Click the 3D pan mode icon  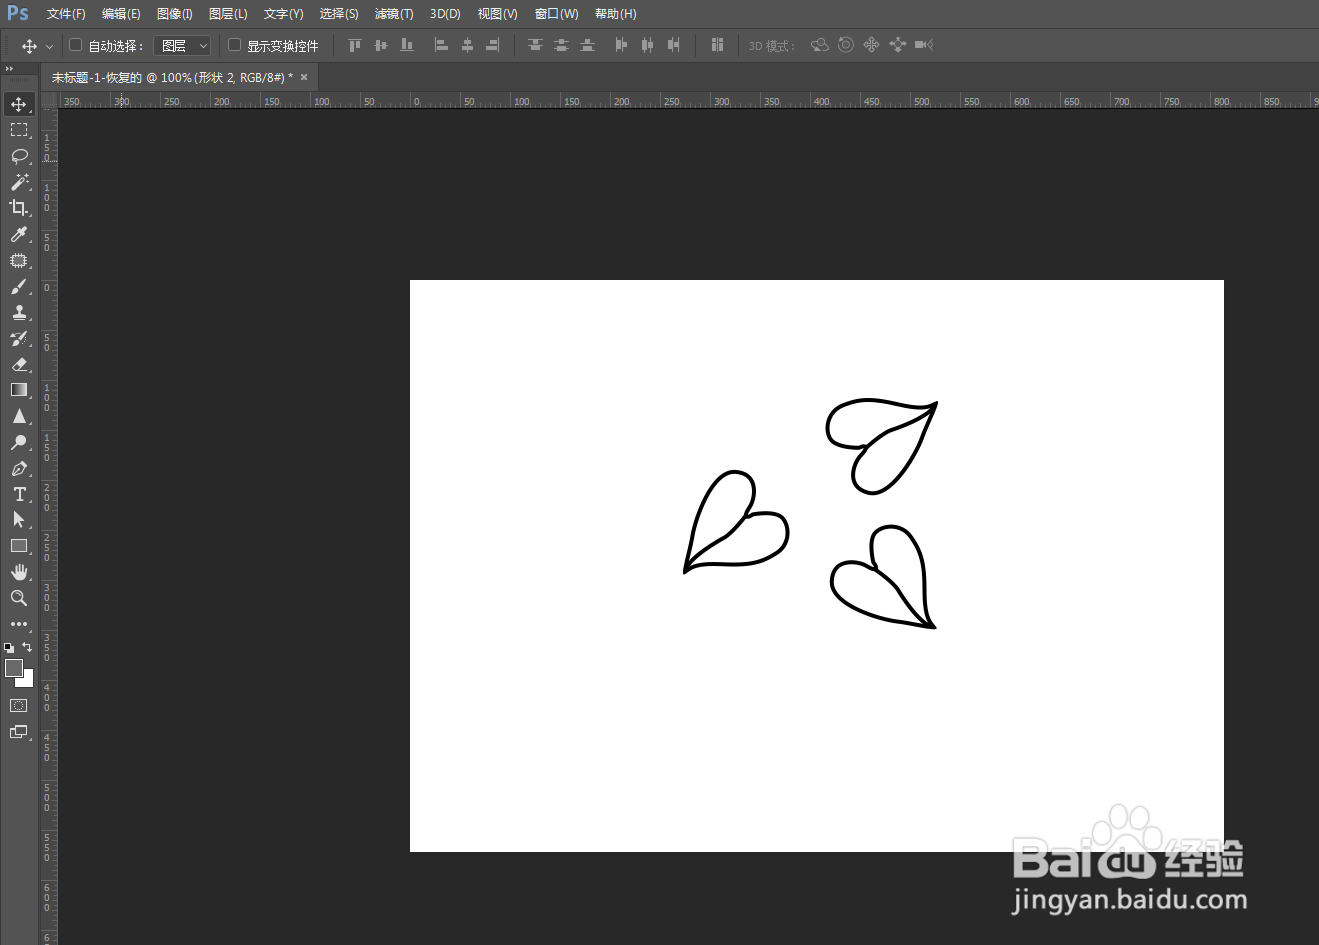872,45
